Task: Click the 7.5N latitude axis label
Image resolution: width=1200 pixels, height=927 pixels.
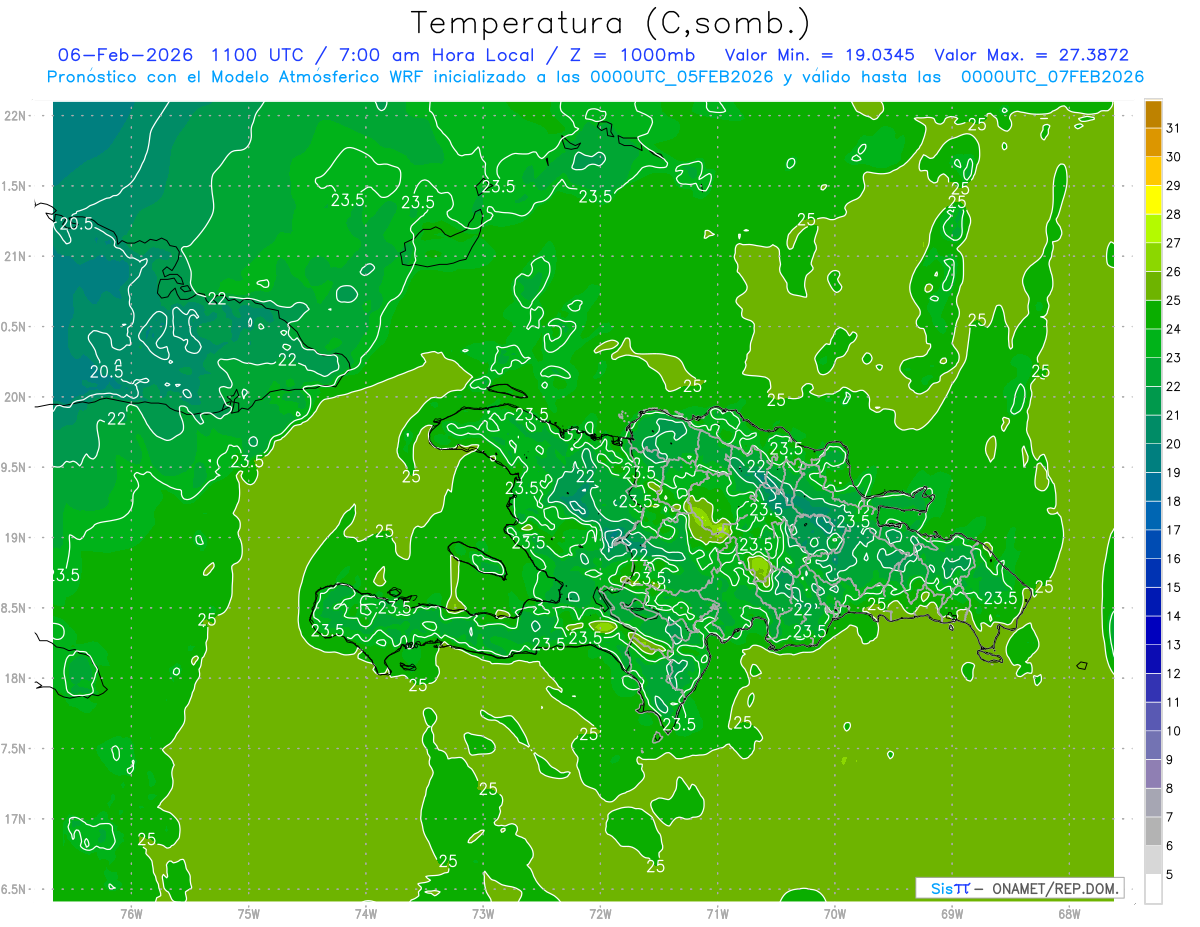Action: coord(15,749)
